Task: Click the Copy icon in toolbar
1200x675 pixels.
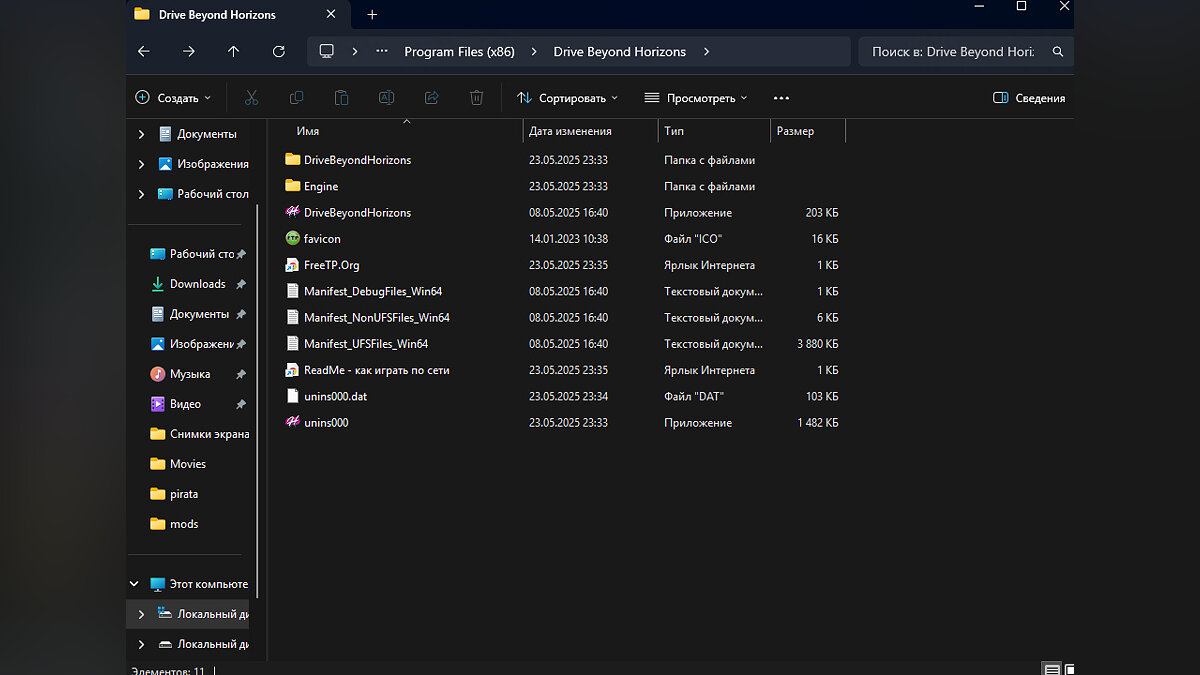Action: tap(296, 98)
